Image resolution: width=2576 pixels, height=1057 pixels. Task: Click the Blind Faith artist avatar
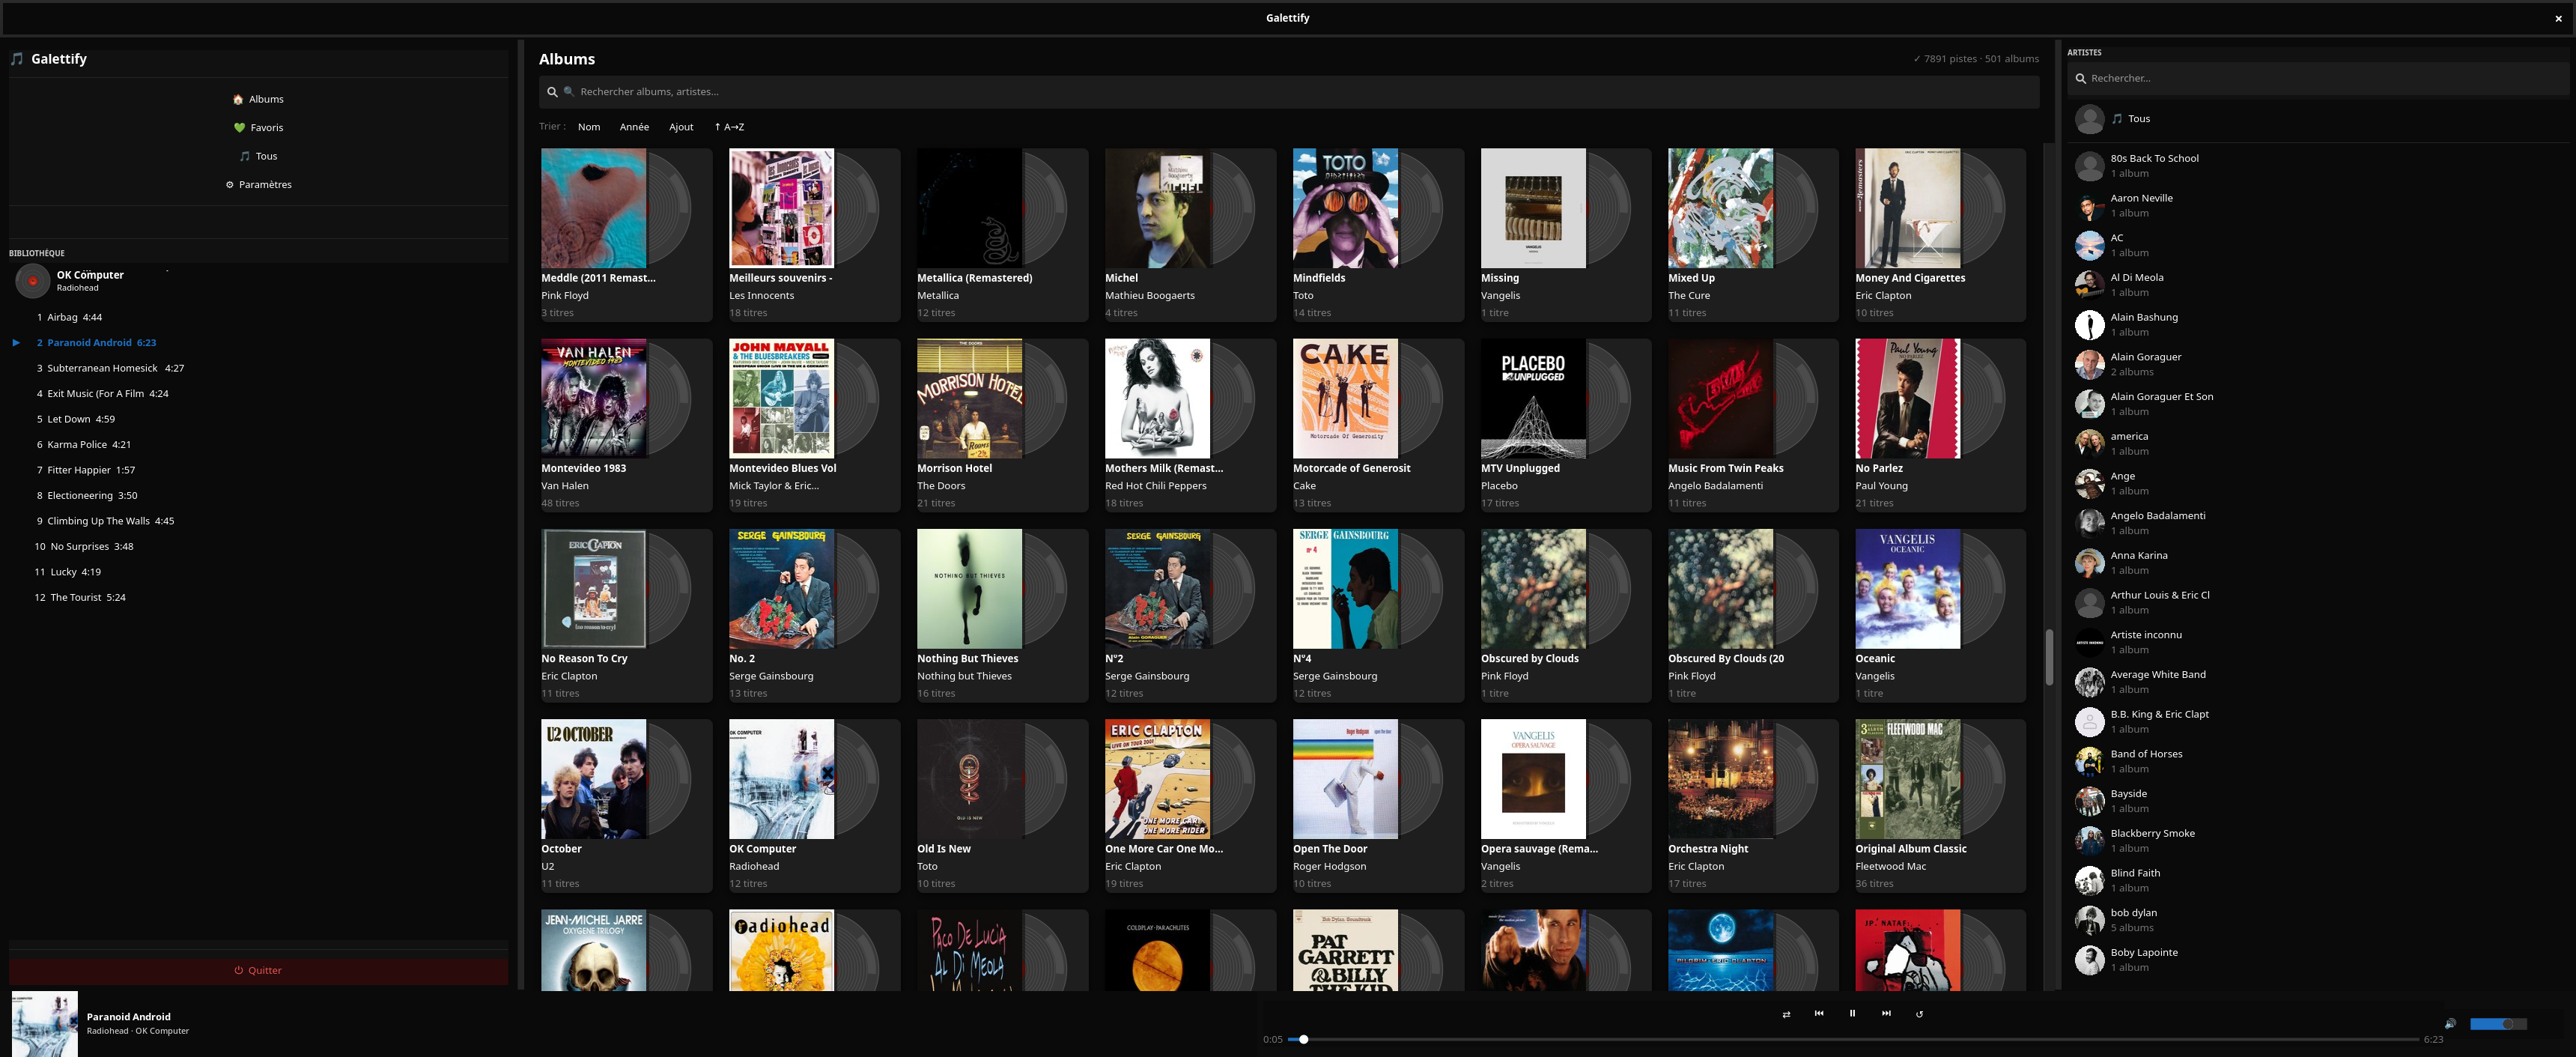point(2089,881)
